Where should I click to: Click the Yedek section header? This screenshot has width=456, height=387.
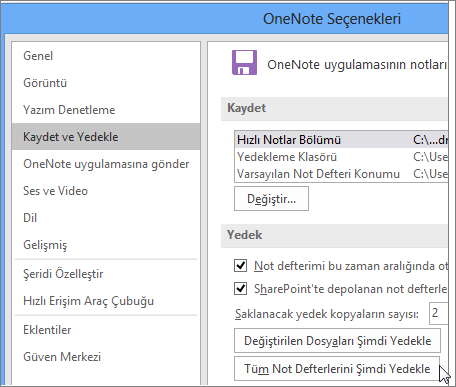(334, 235)
